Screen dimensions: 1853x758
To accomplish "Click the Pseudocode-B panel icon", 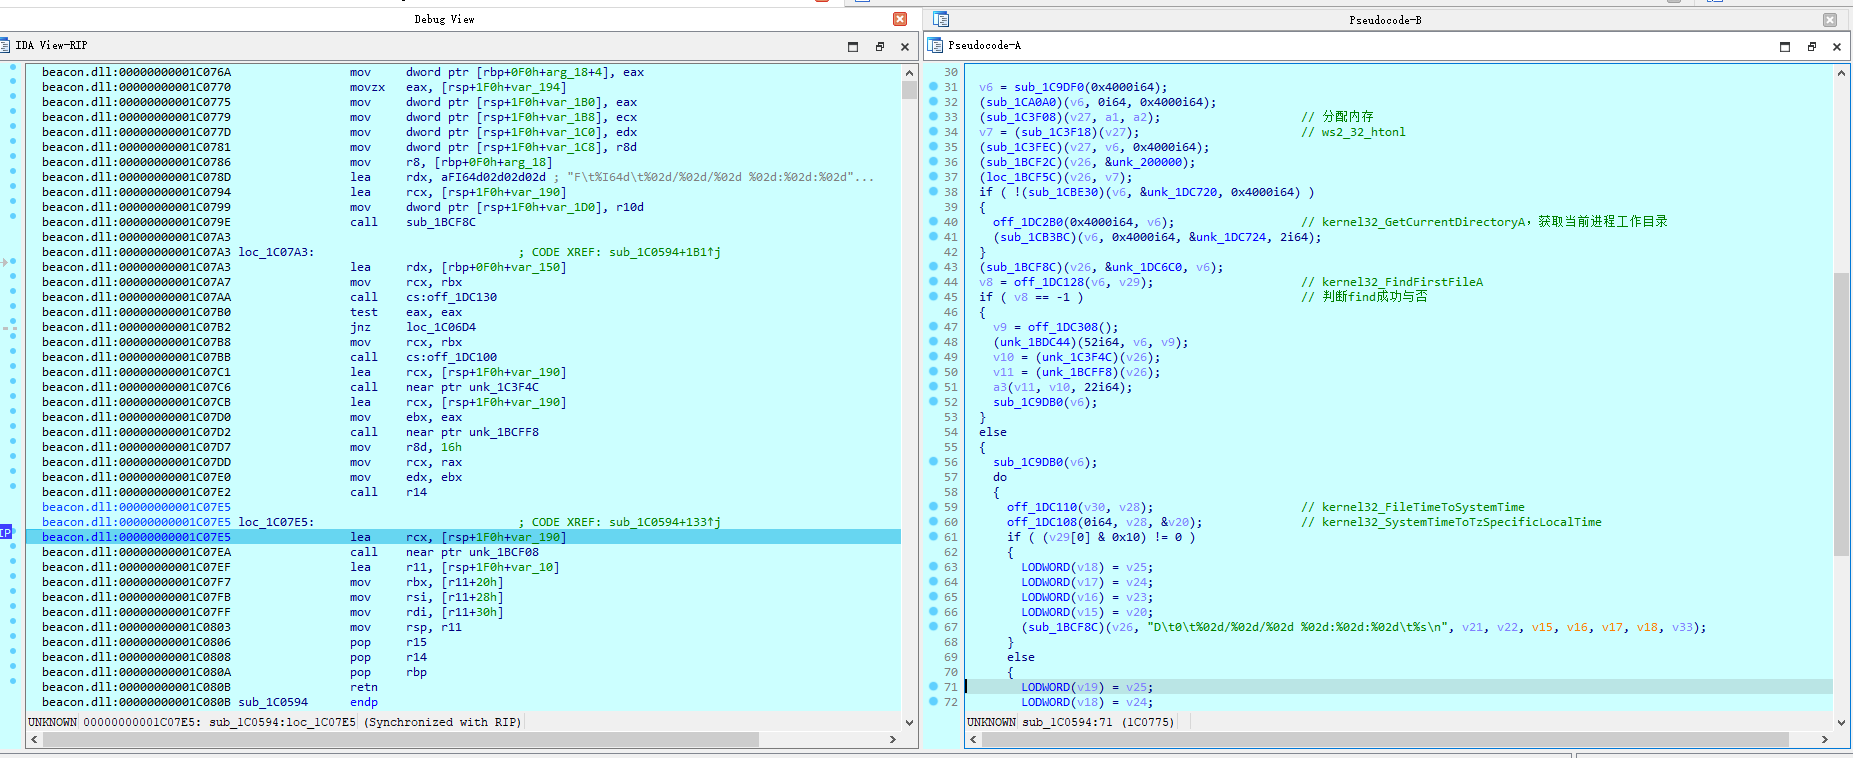I will click(x=941, y=19).
